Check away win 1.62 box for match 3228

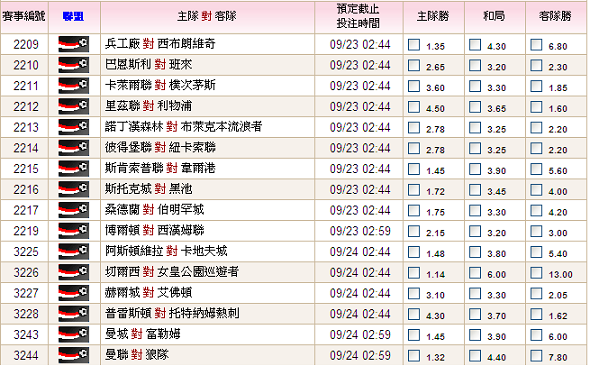point(536,314)
